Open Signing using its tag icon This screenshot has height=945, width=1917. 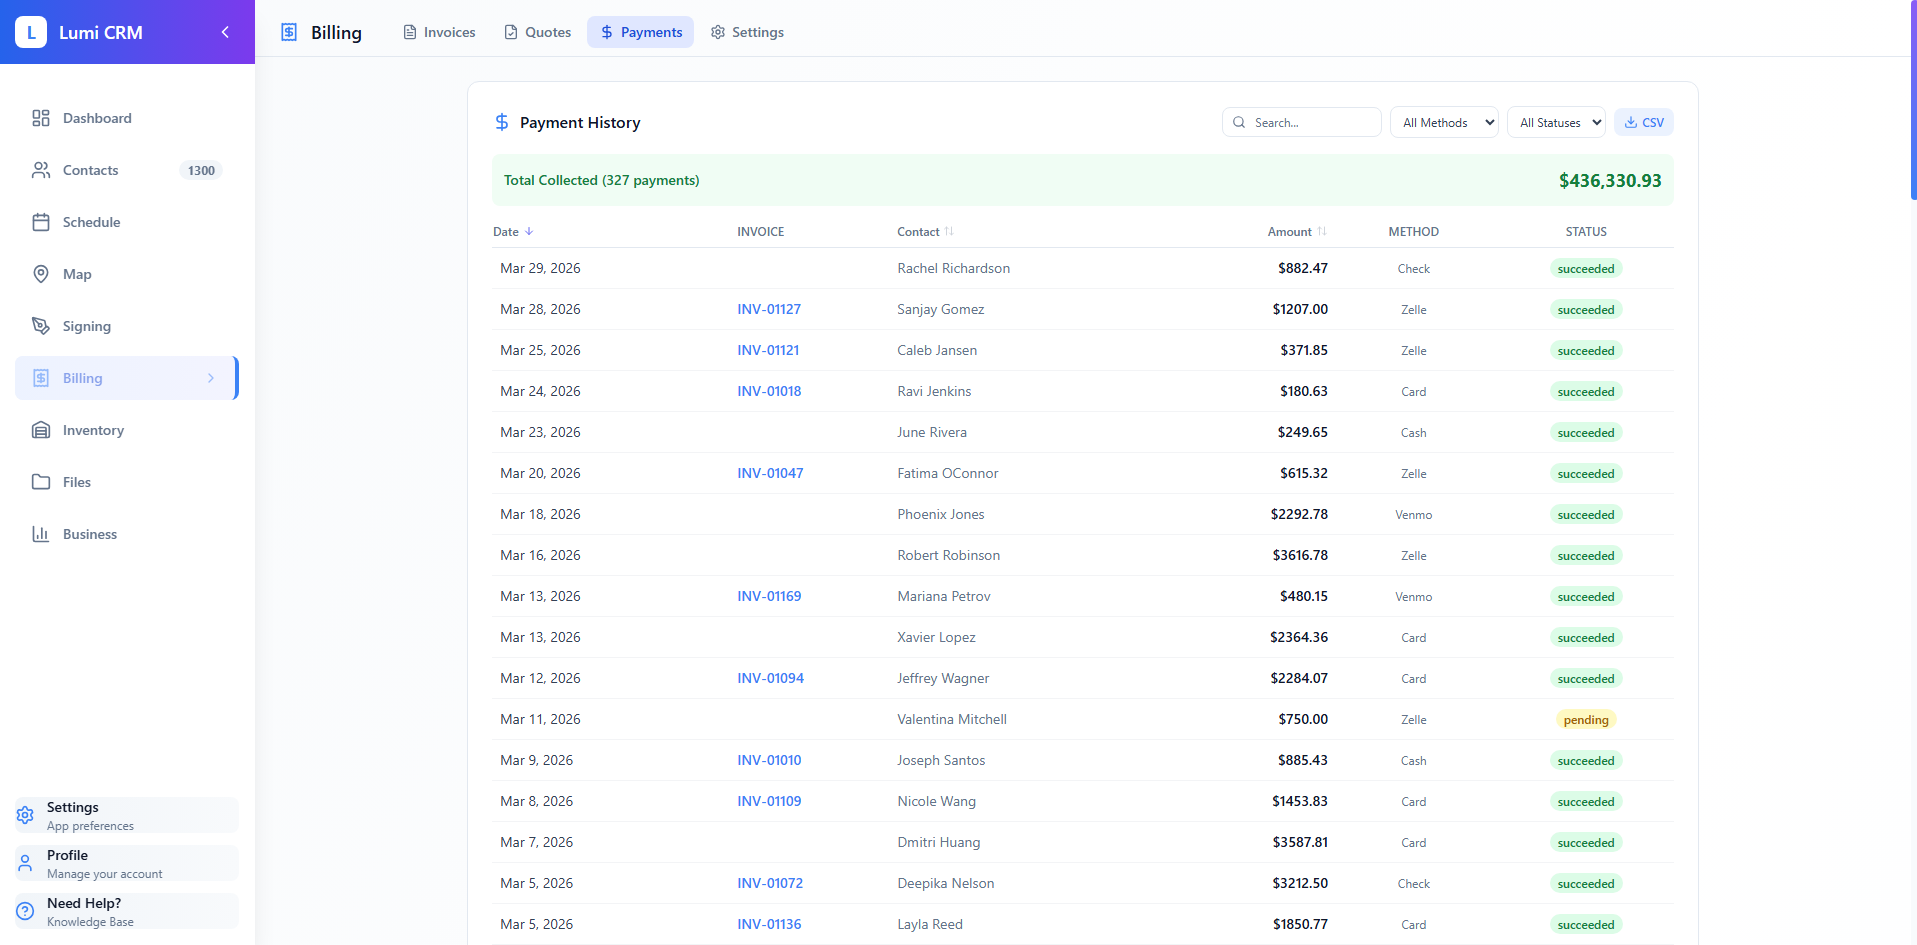pyautogui.click(x=41, y=326)
